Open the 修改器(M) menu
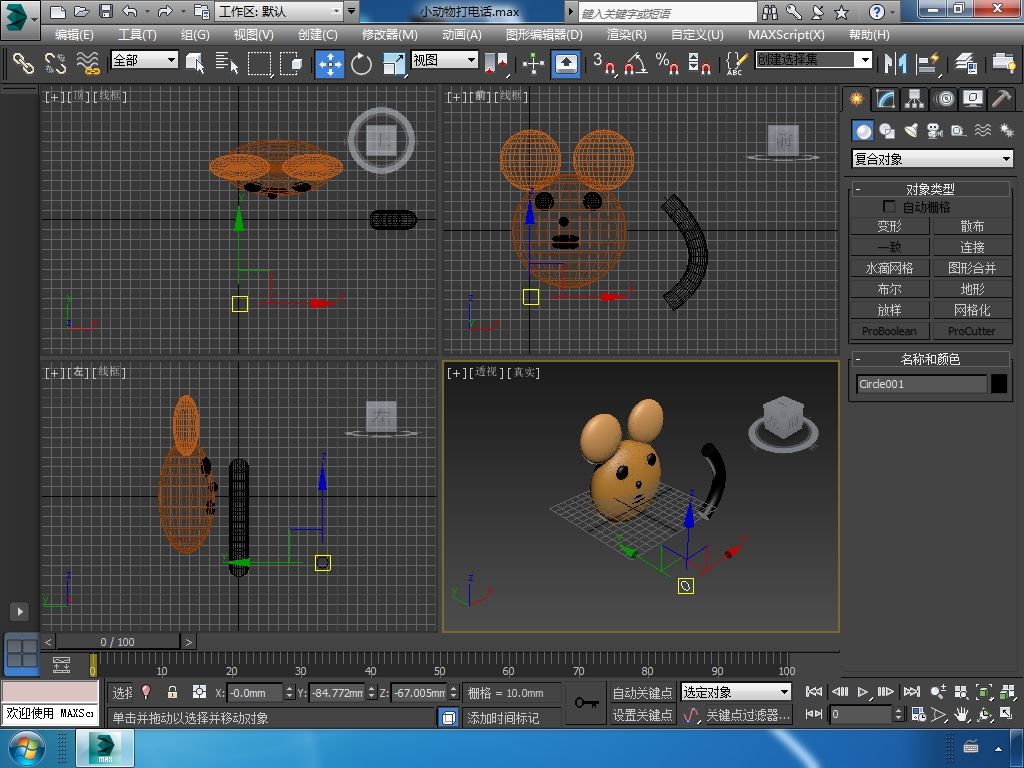Screen dimensions: 1024x768 pos(389,34)
